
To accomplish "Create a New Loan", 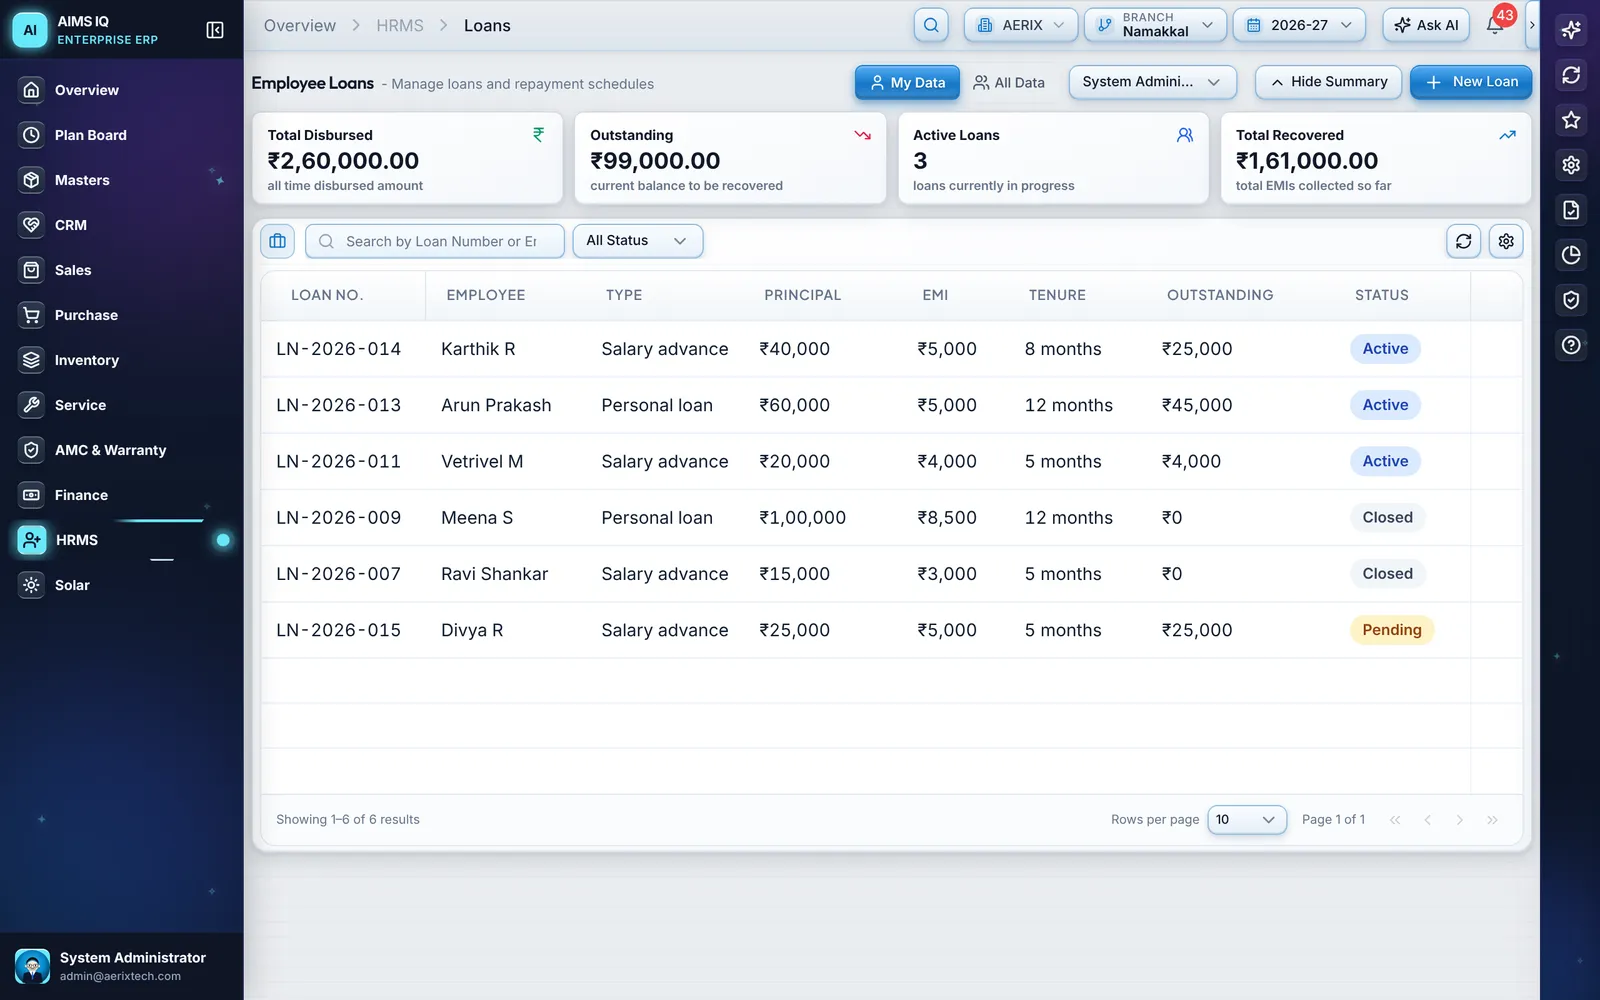I will pyautogui.click(x=1471, y=82).
